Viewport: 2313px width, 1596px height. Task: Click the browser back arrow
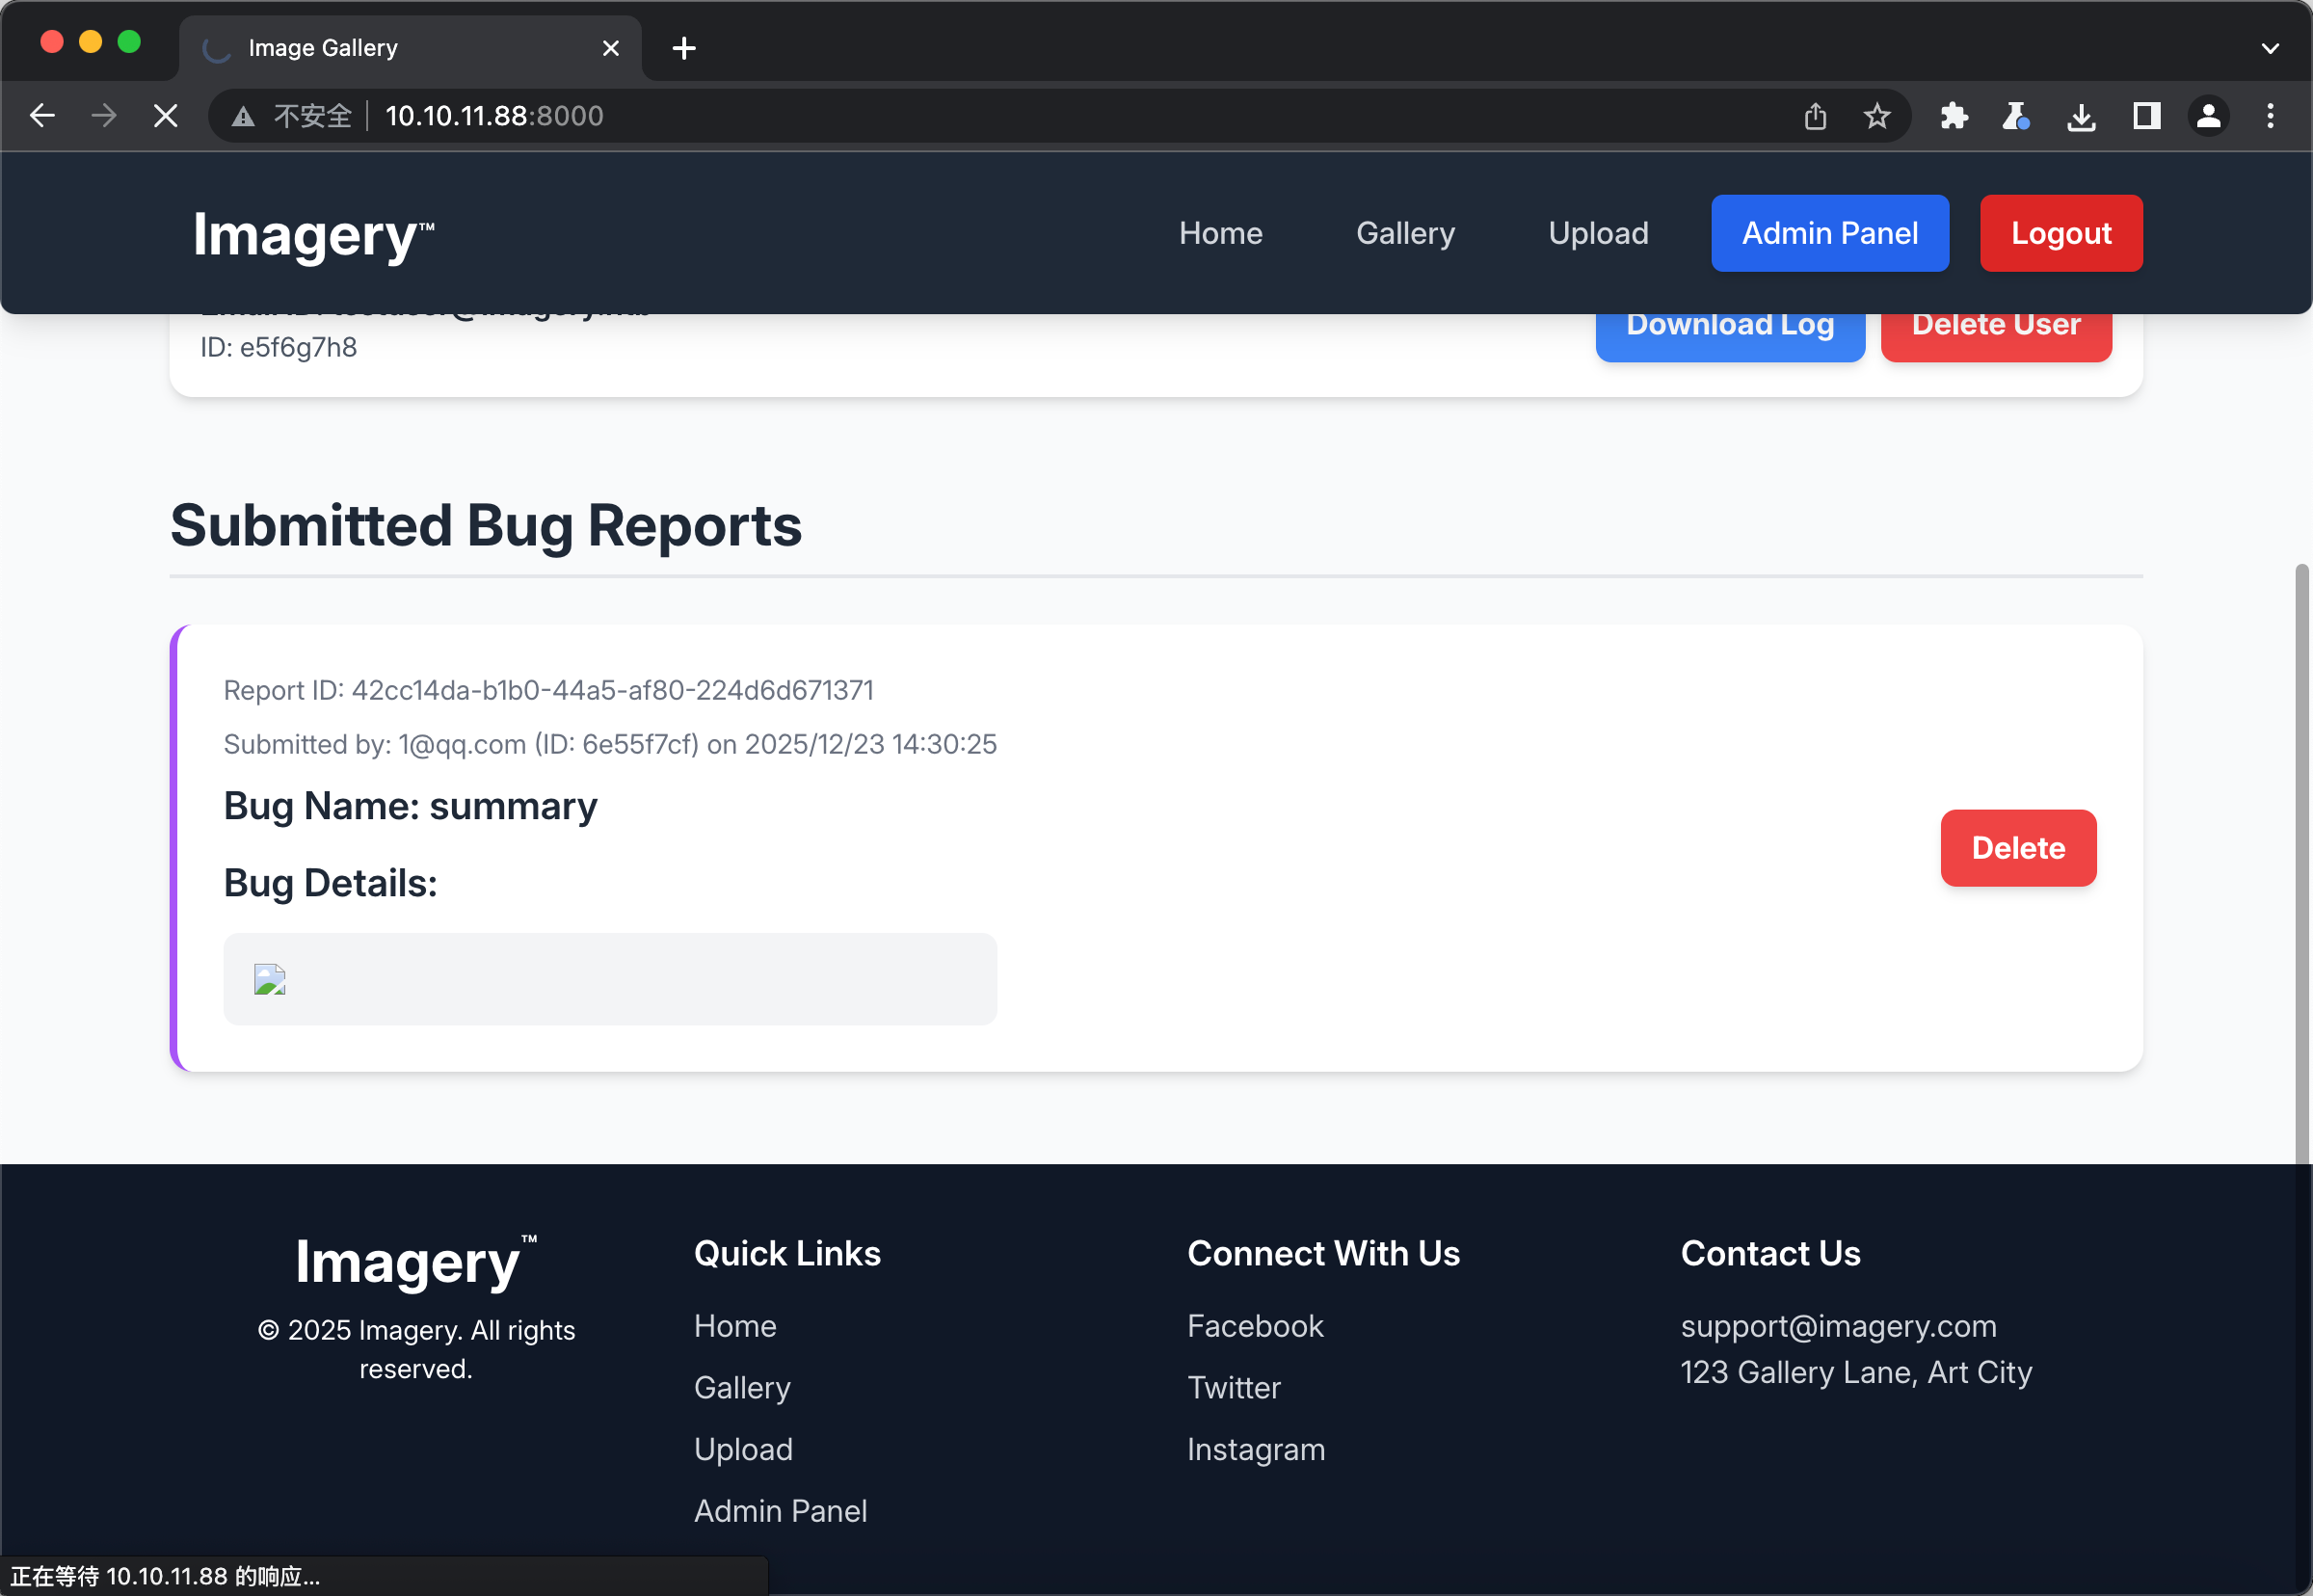point(42,116)
